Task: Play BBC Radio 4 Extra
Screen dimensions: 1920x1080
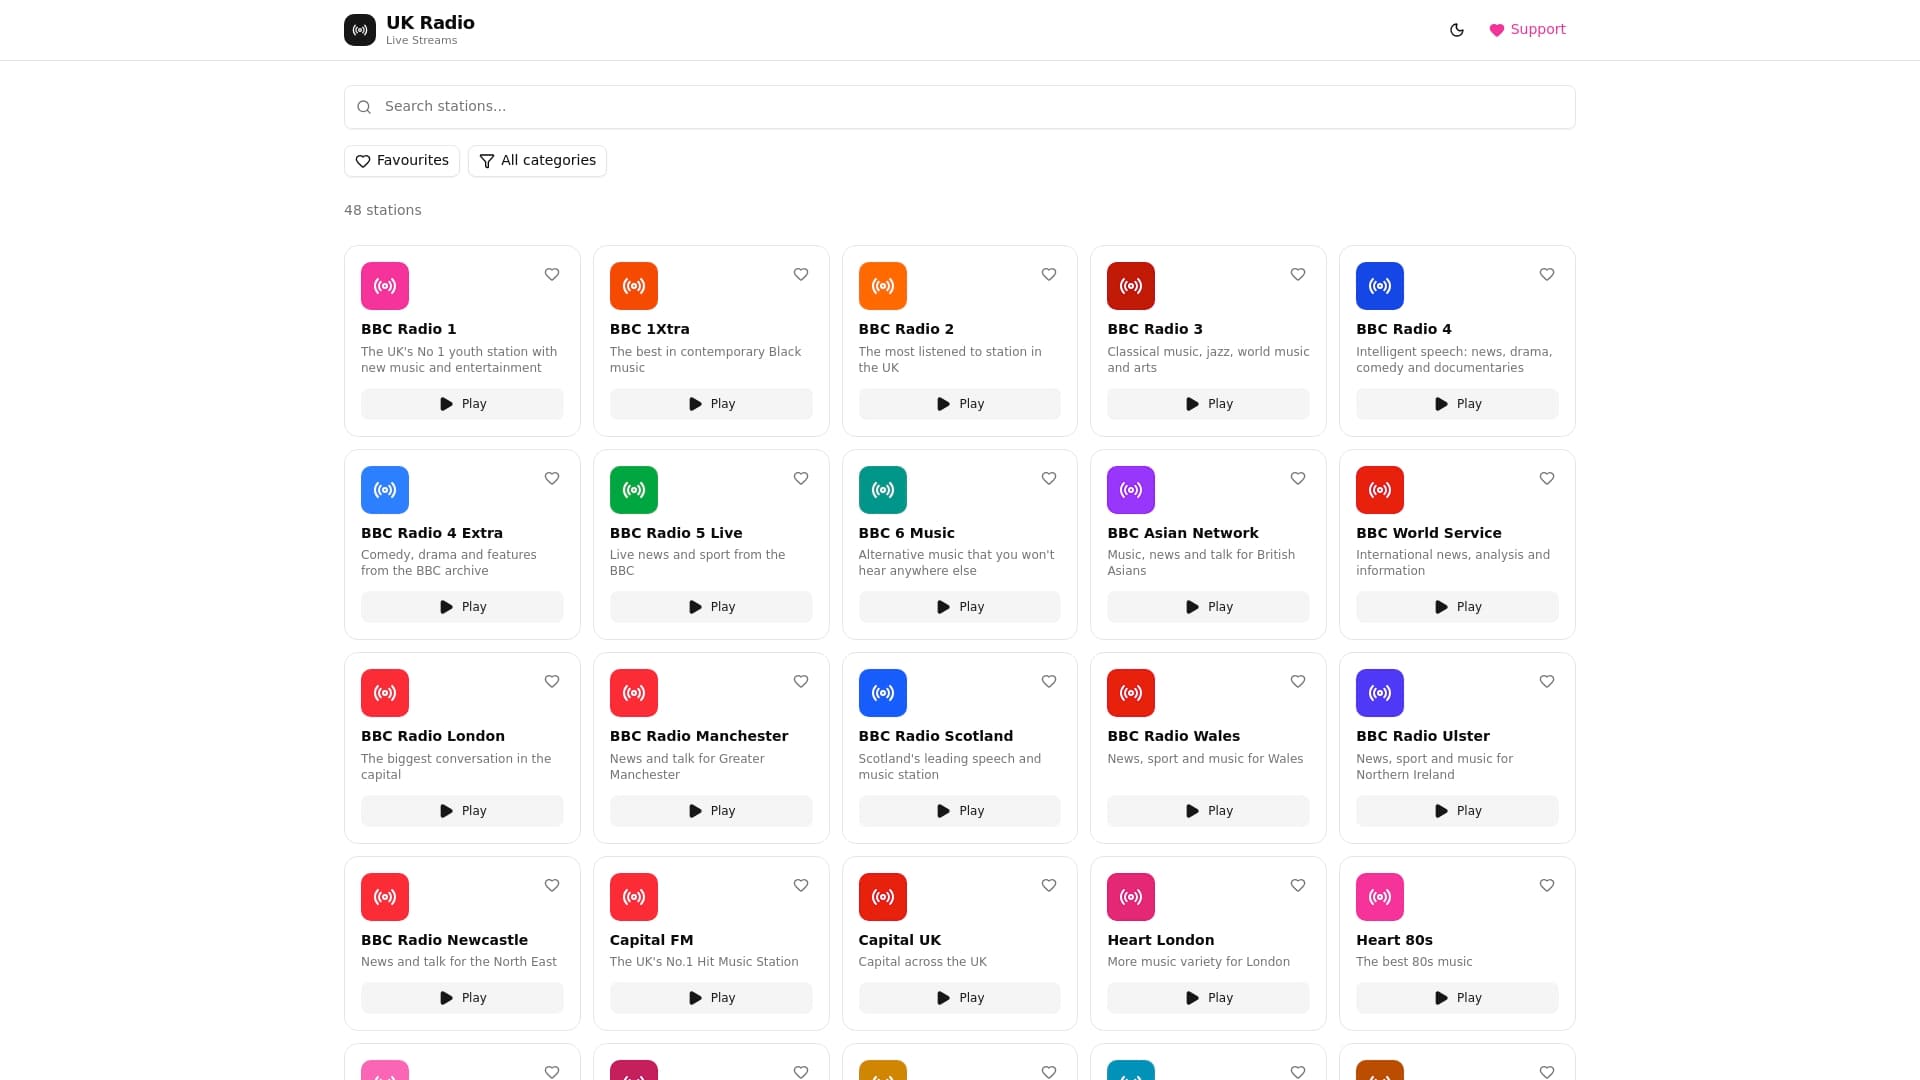Action: (x=462, y=607)
